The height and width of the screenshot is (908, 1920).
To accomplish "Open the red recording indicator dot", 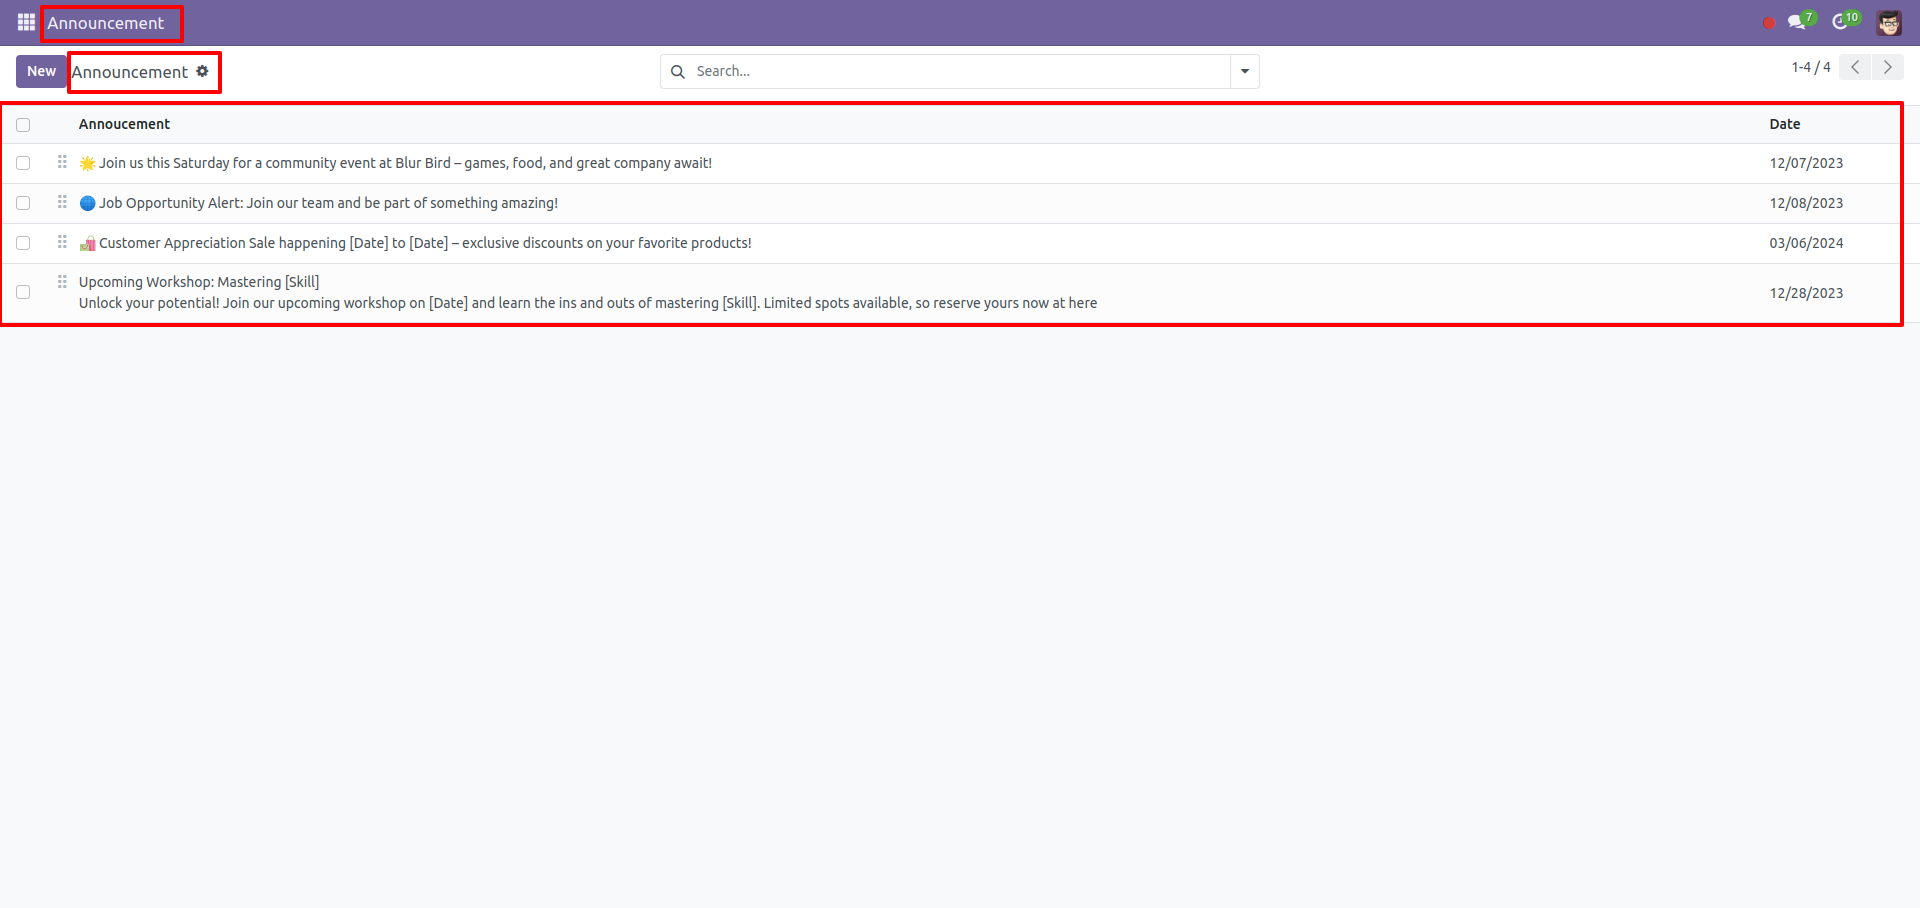I will tap(1769, 23).
